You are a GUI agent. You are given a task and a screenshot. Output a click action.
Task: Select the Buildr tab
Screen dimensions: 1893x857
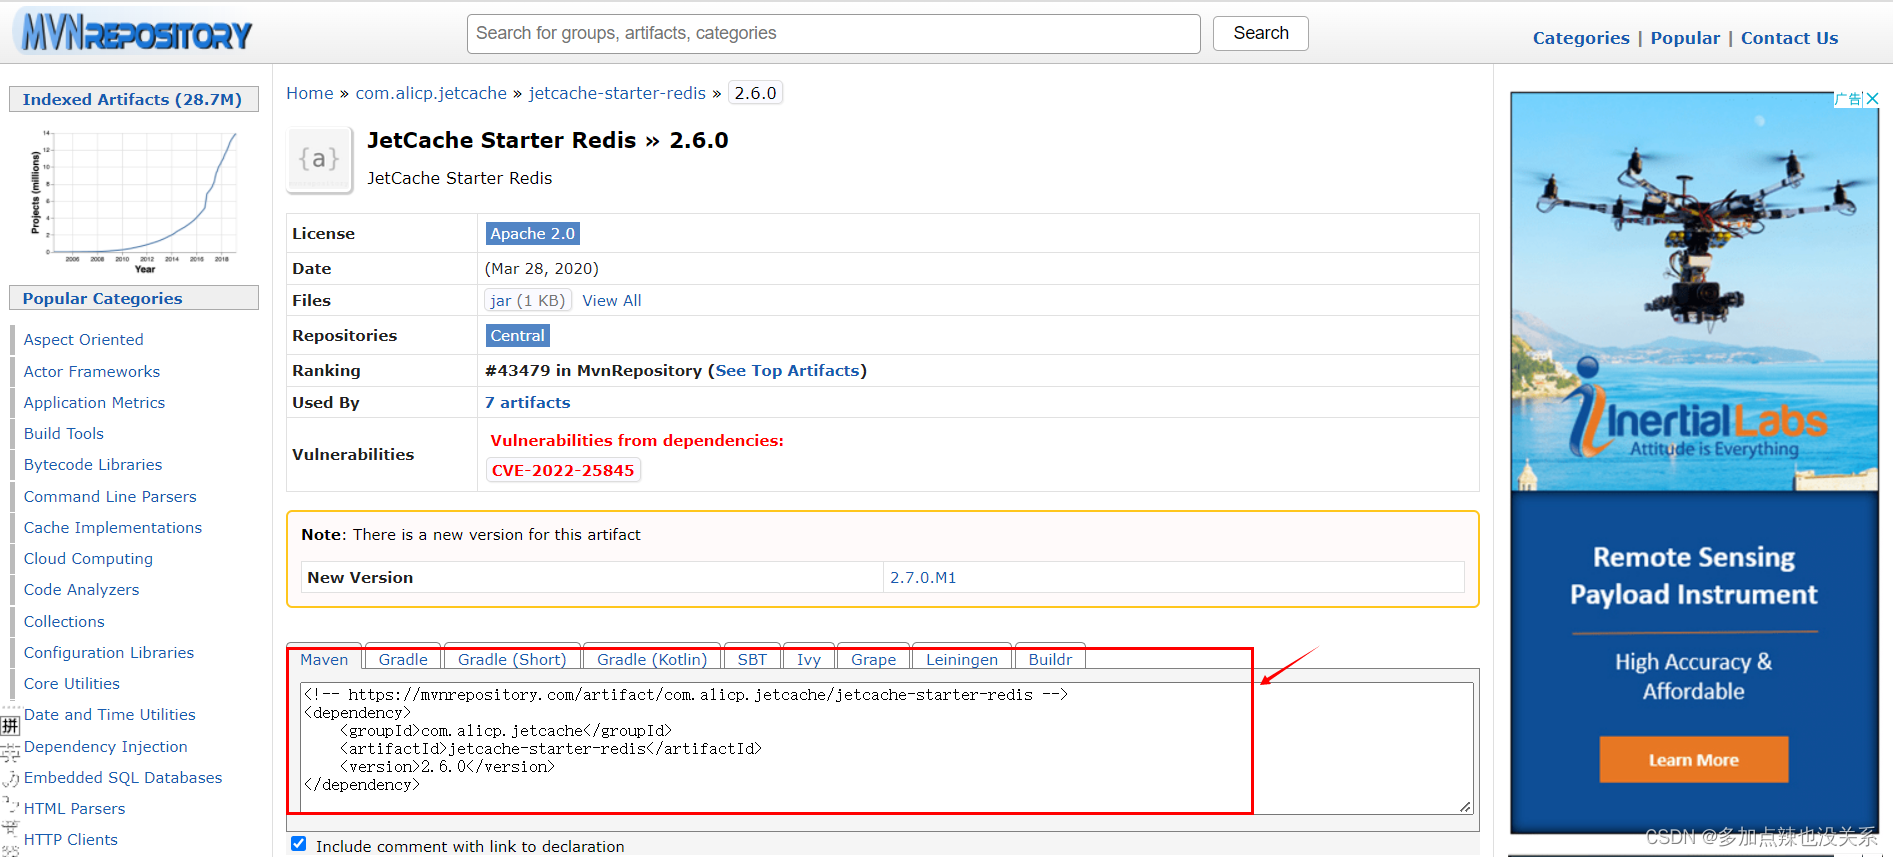(1050, 659)
